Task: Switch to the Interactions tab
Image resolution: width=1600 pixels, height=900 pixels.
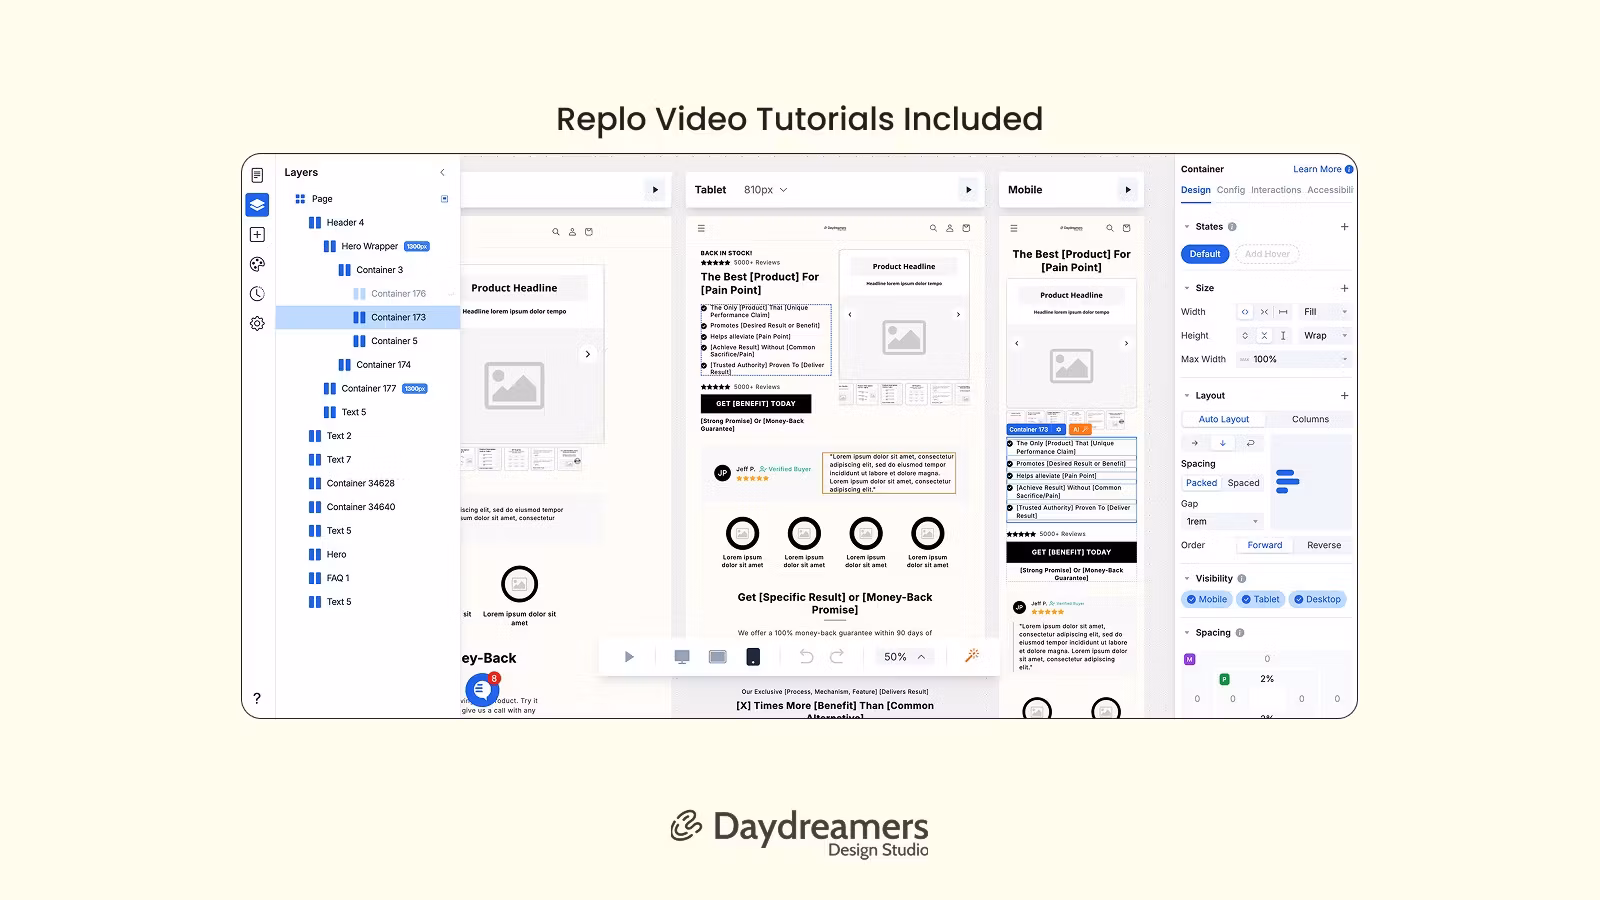Action: point(1276,190)
